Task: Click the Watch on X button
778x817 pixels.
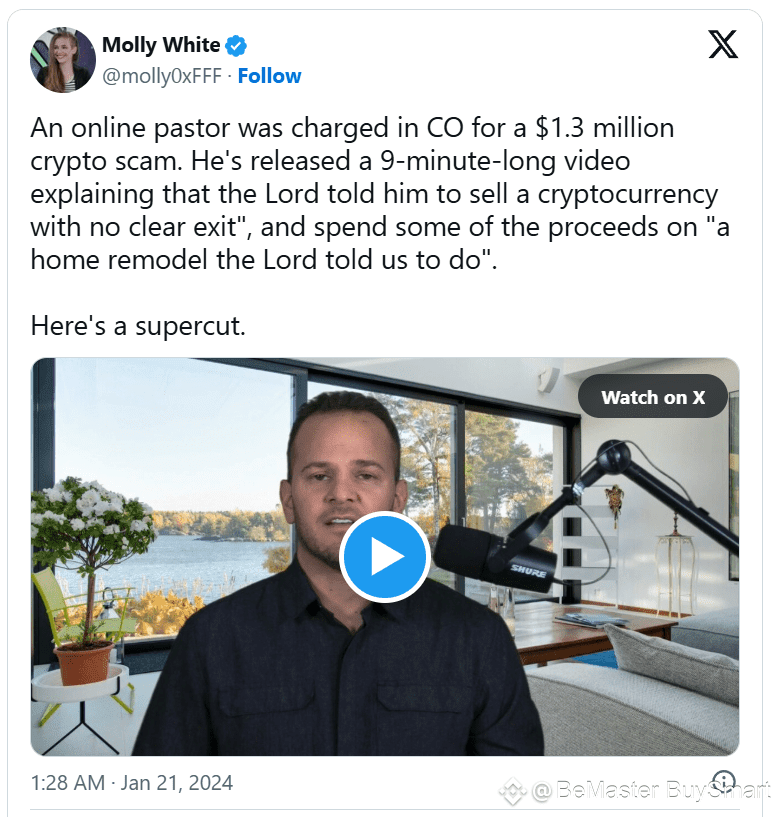Action: tap(652, 397)
